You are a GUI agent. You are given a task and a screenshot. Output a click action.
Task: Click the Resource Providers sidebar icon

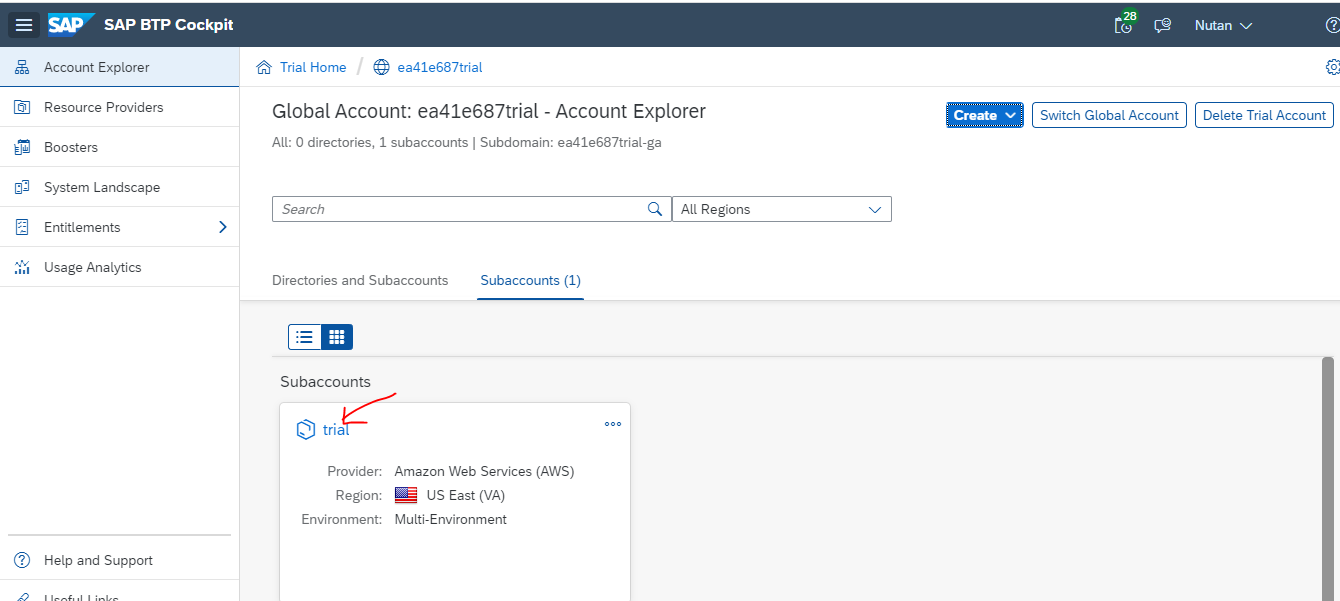22,107
